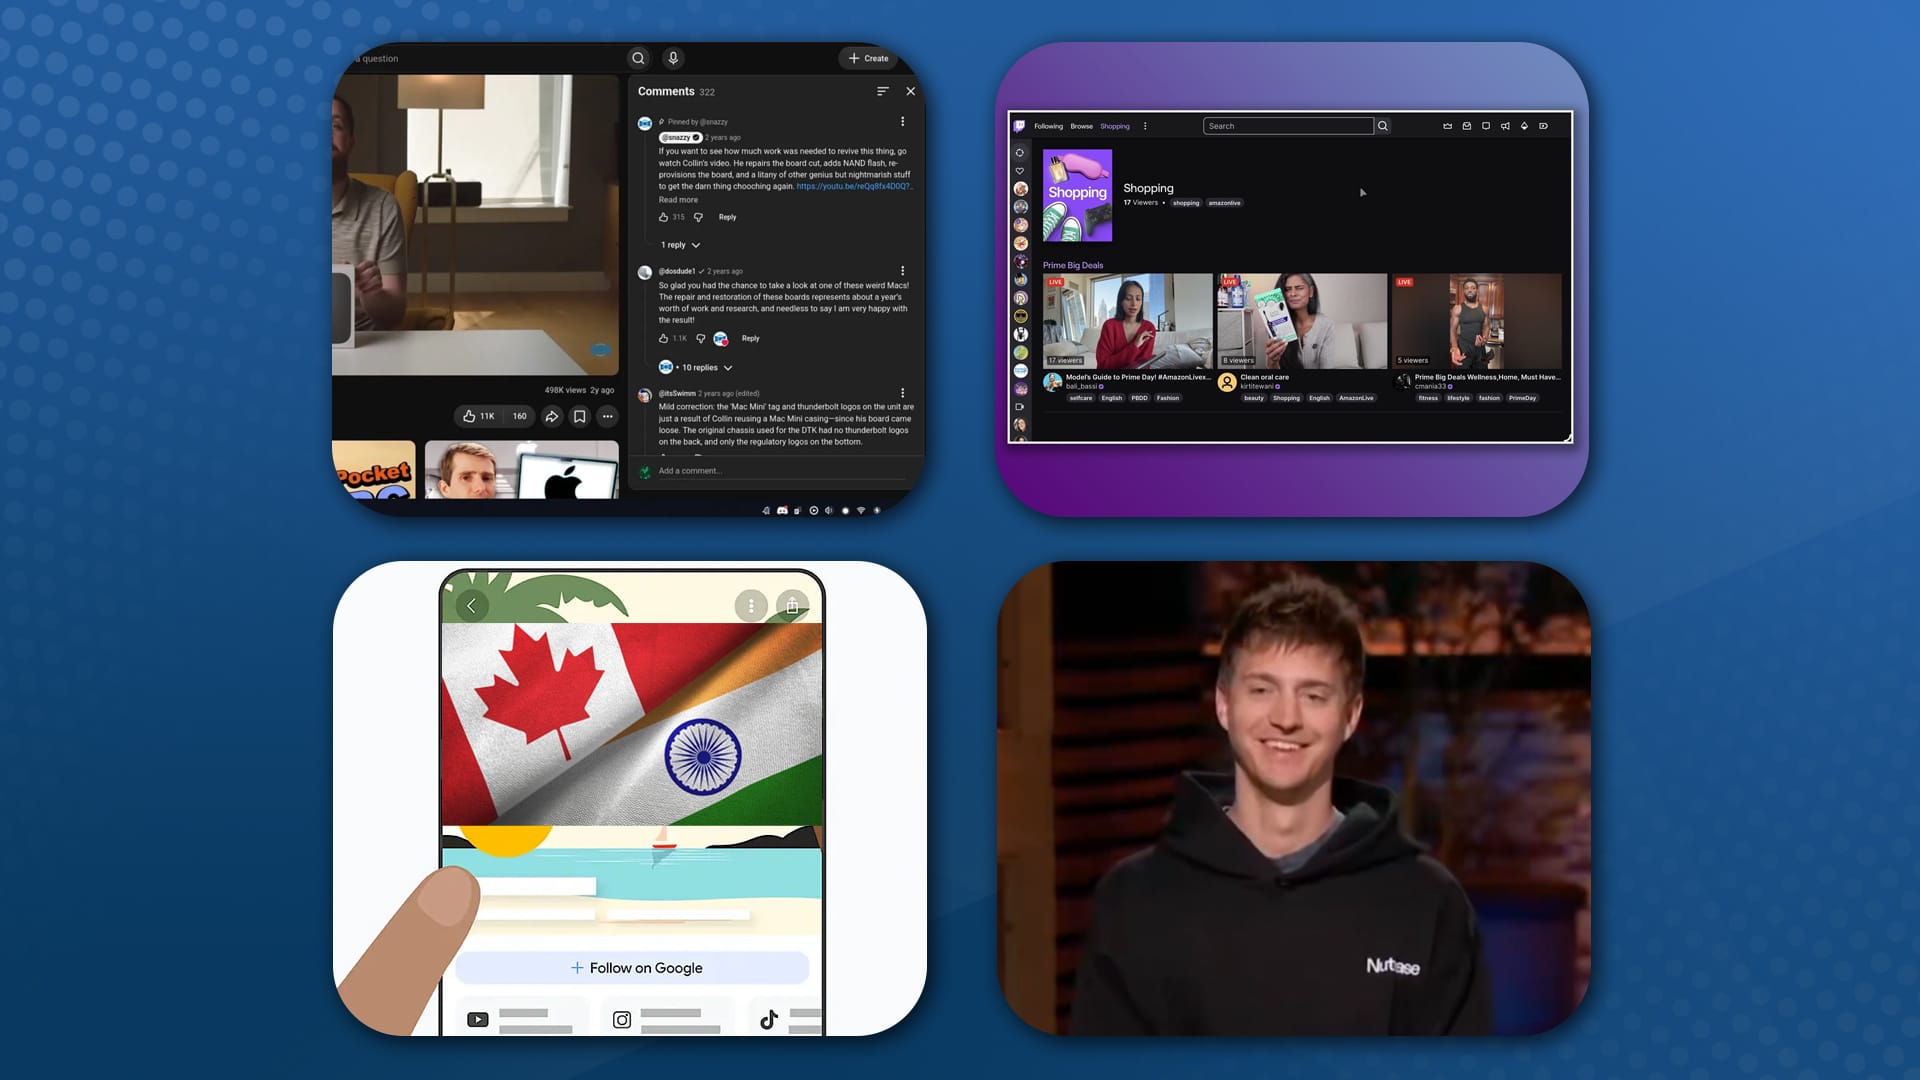Image resolution: width=1920 pixels, height=1080 pixels.
Task: Like the pinned comment with 315 likes
Action: click(663, 217)
